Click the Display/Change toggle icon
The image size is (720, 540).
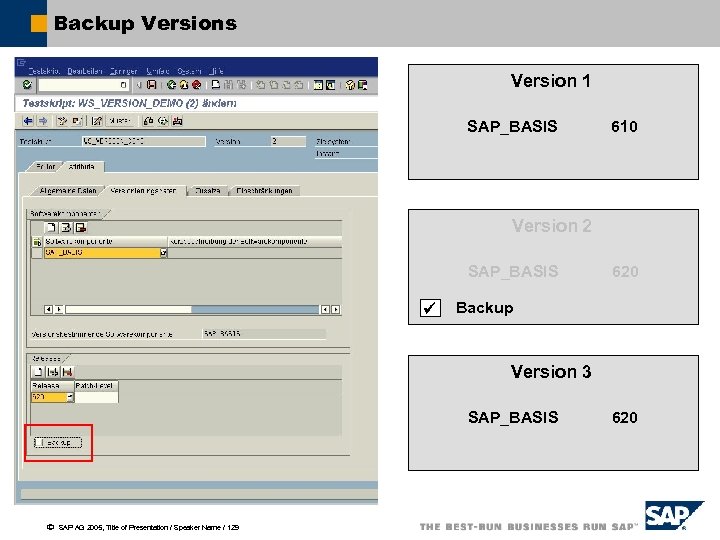(x=62, y=121)
